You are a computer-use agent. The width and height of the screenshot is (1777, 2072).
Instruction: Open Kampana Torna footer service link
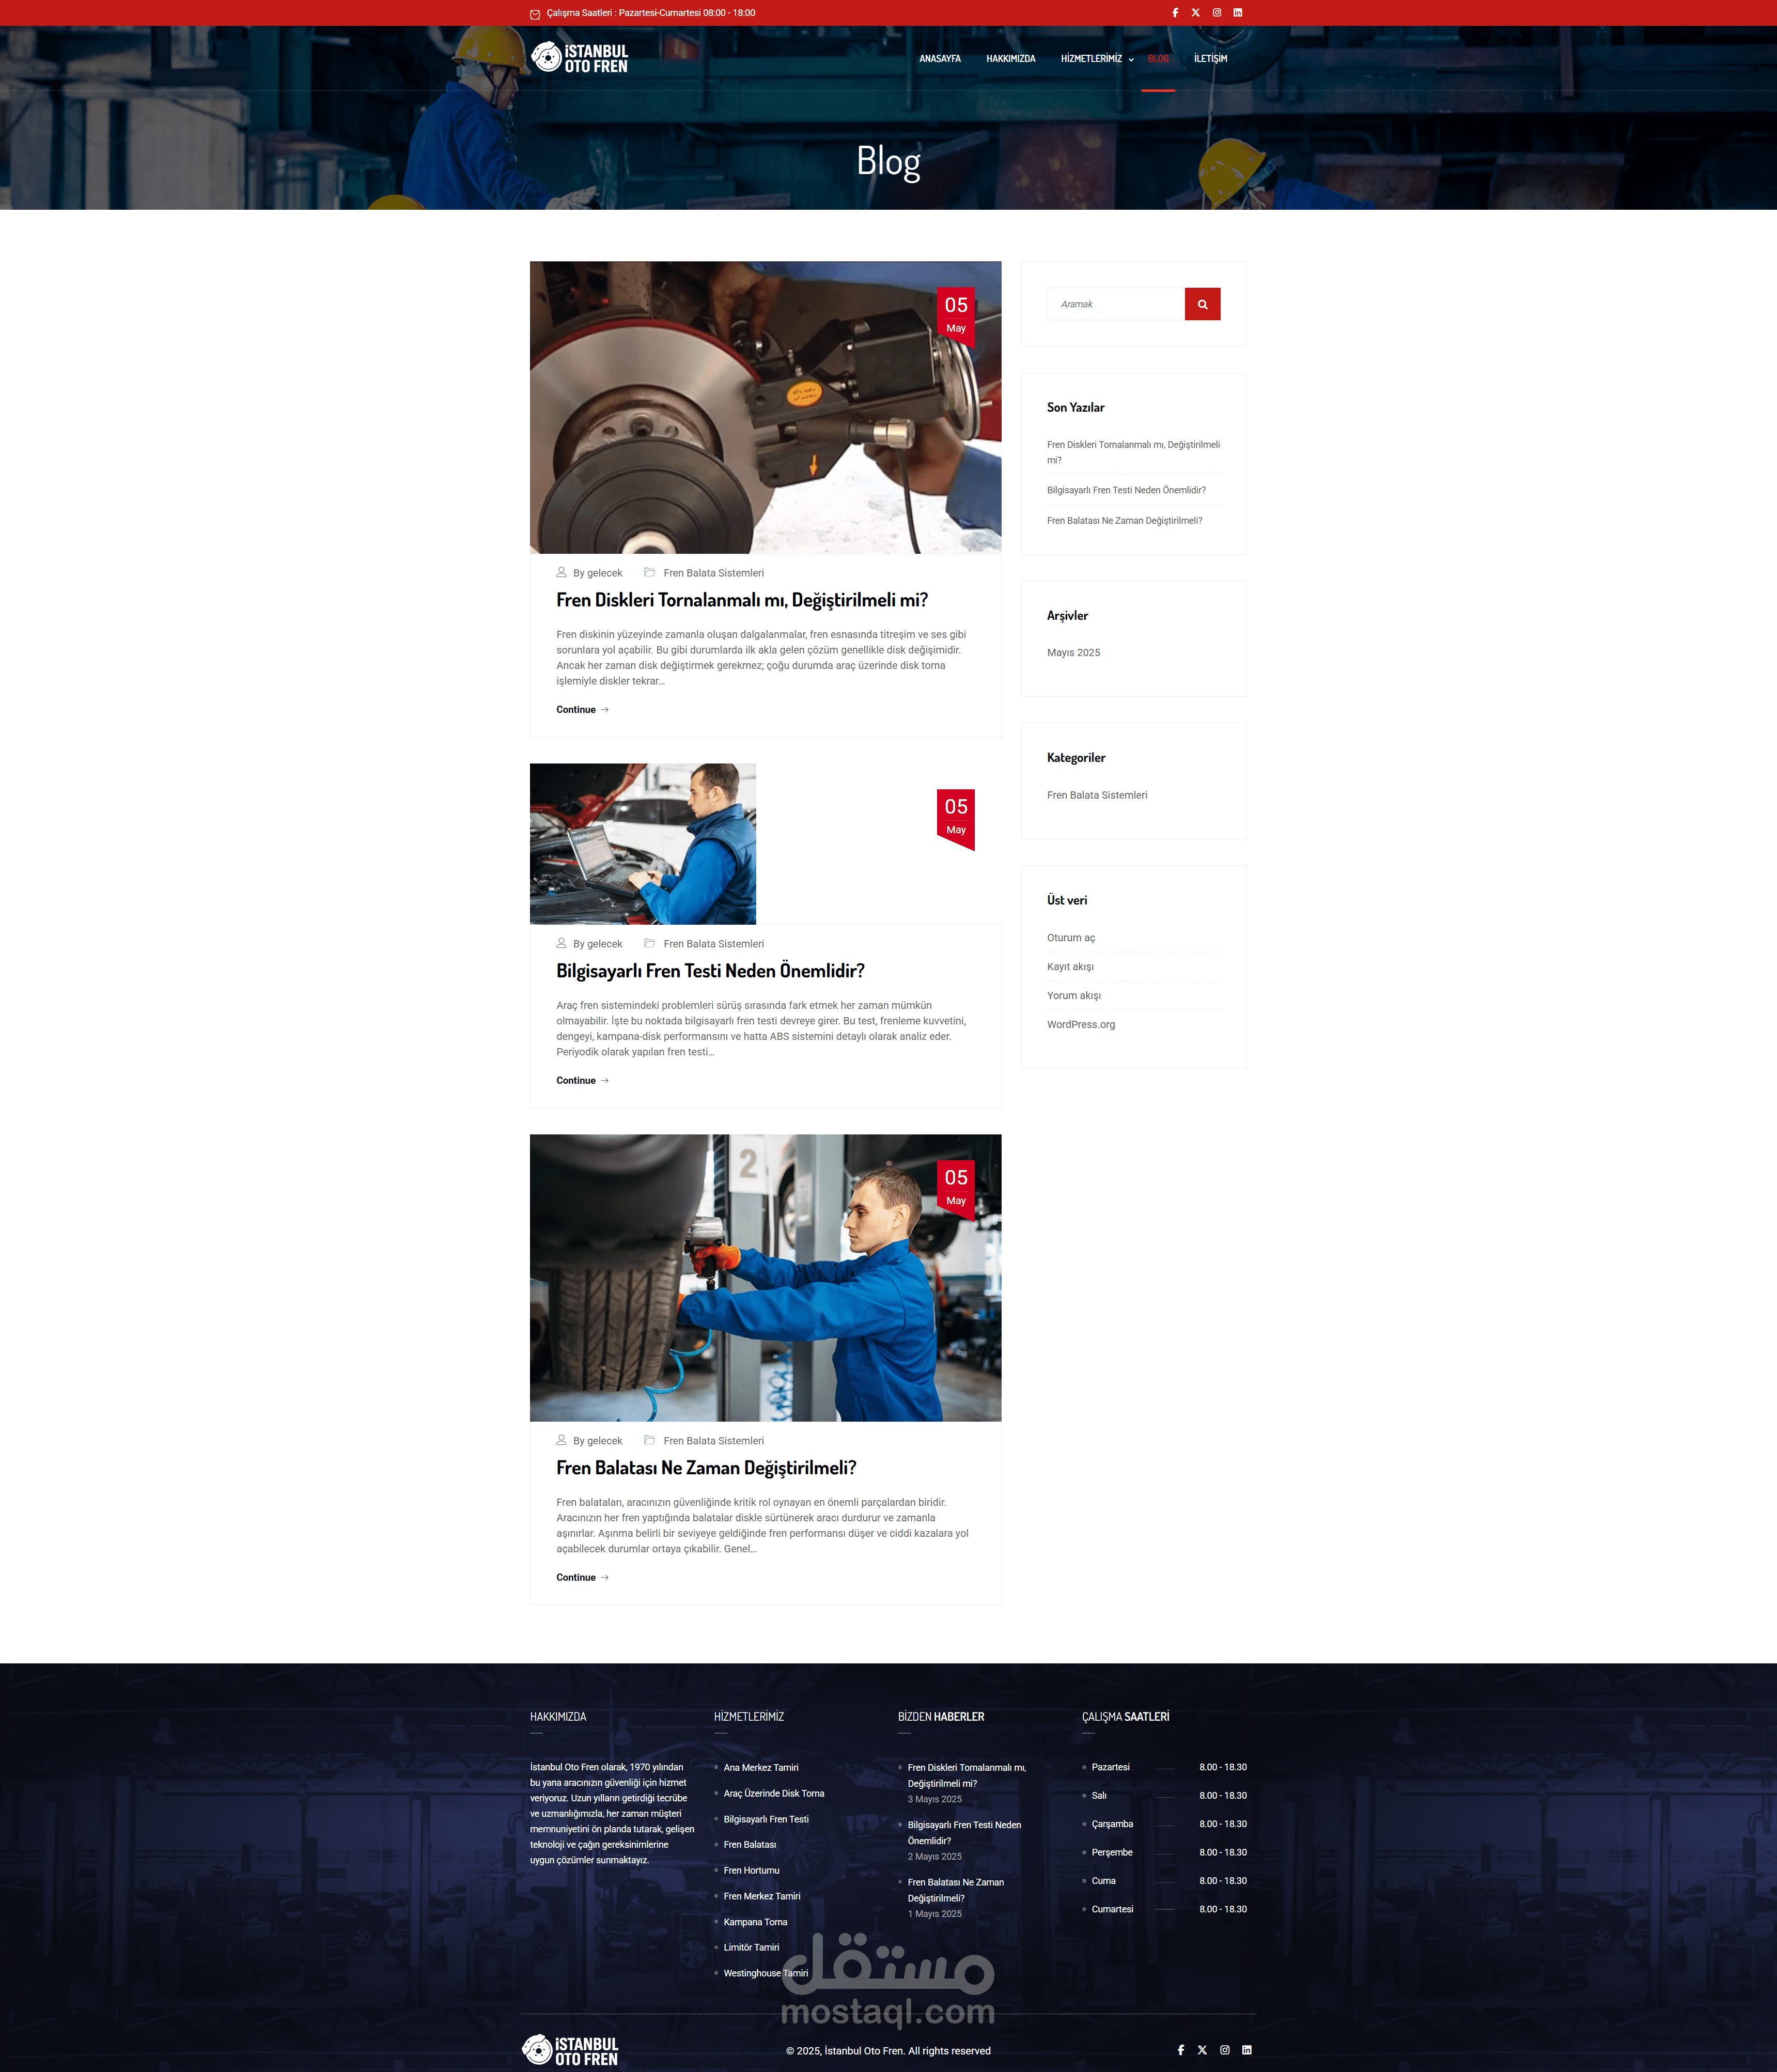[755, 1922]
